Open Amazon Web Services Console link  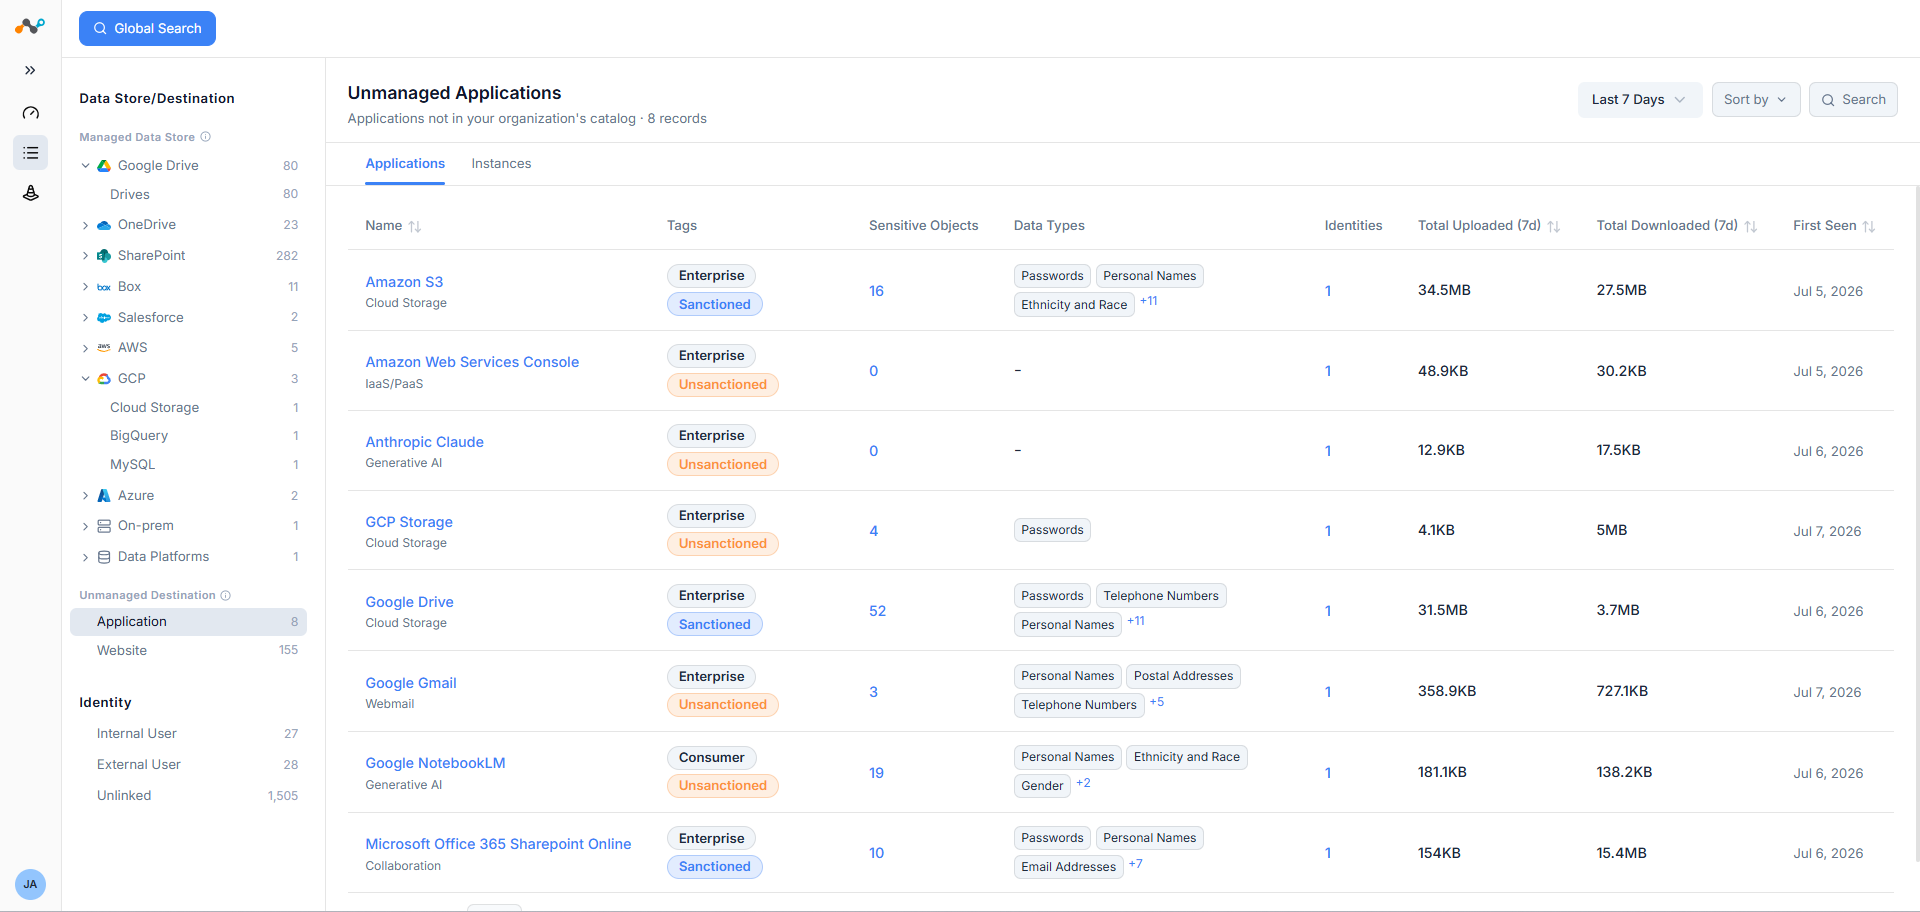pyautogui.click(x=472, y=362)
